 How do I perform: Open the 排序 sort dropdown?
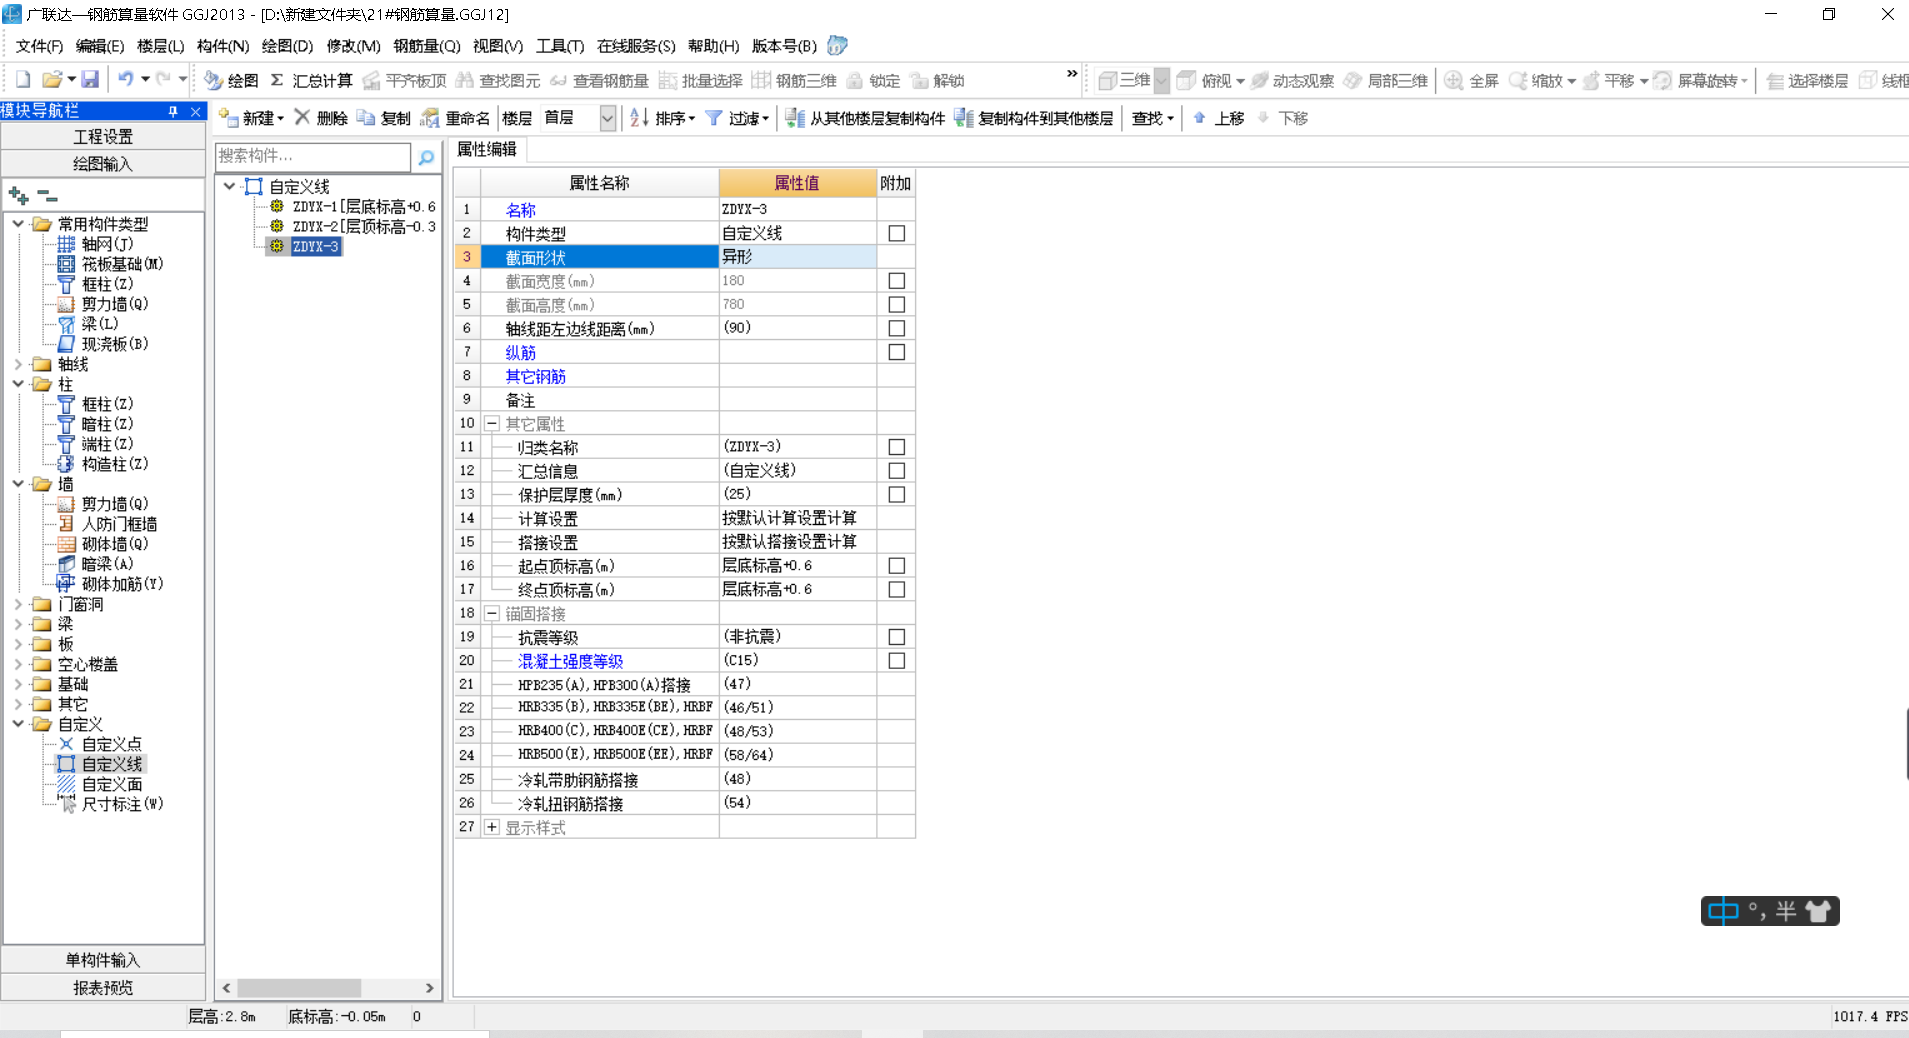point(692,118)
